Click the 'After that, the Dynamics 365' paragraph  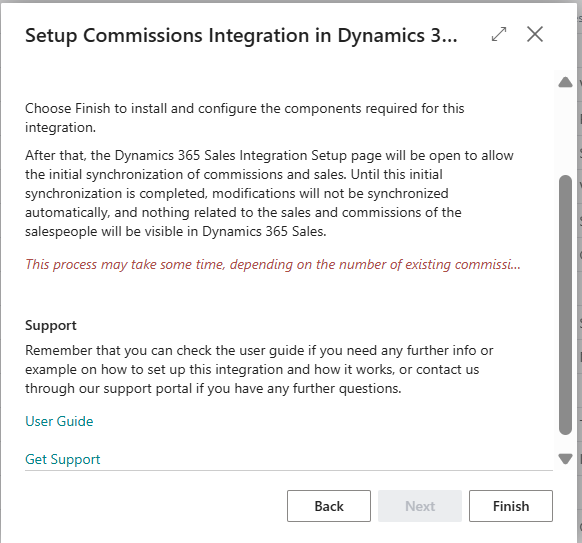tap(269, 193)
